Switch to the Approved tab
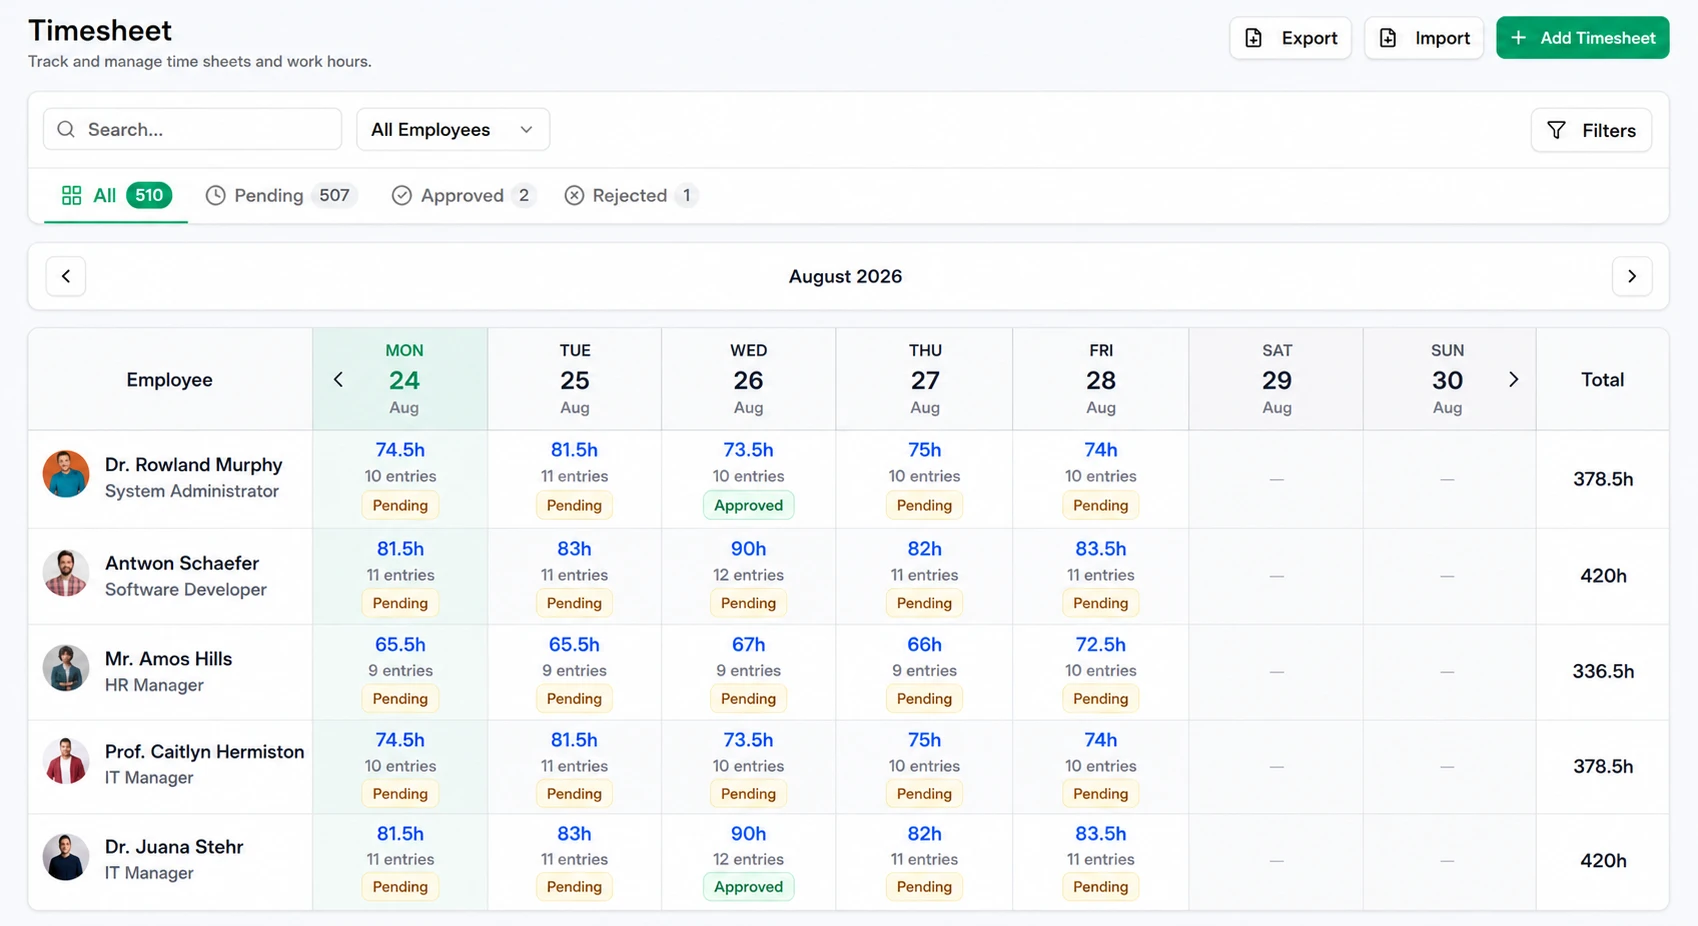This screenshot has width=1698, height=926. pyautogui.click(x=464, y=195)
